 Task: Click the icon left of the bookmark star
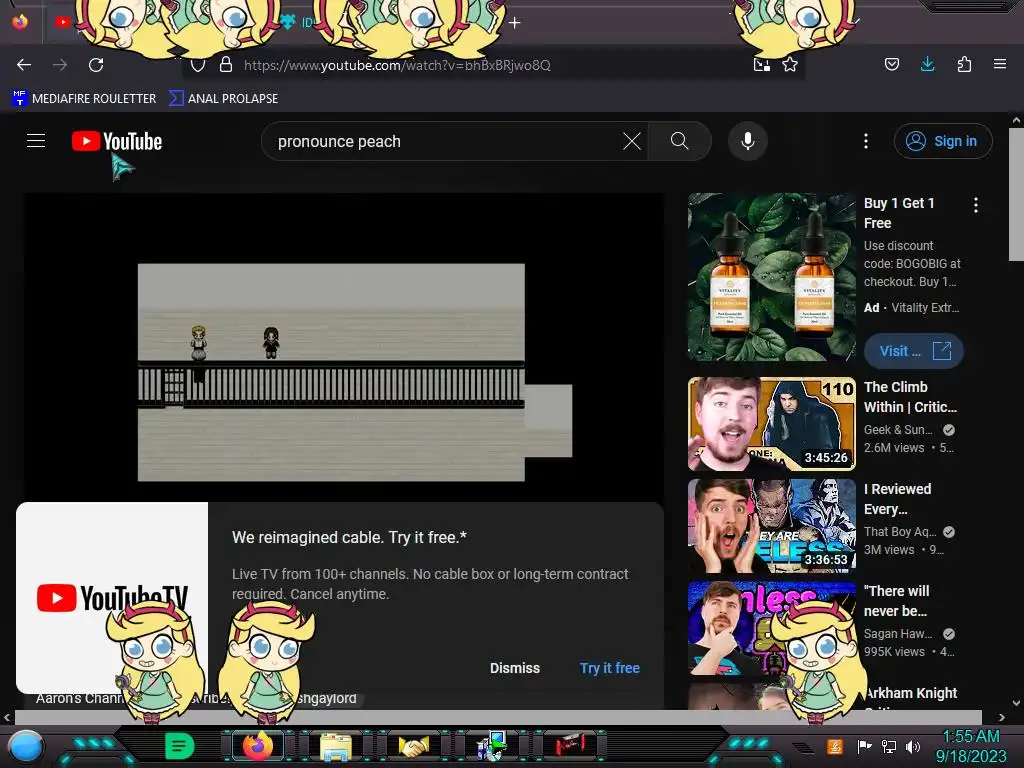pyautogui.click(x=761, y=64)
